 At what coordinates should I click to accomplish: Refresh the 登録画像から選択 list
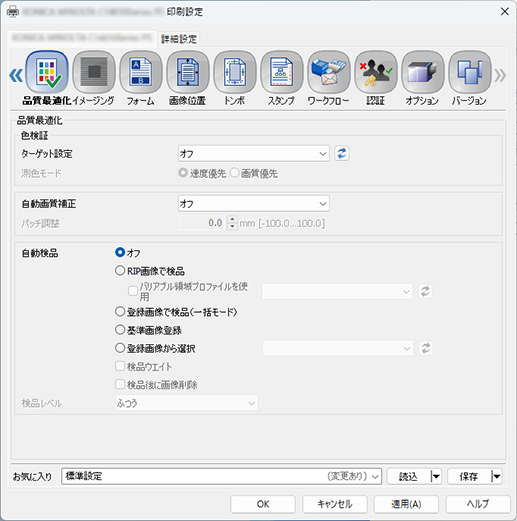coord(426,348)
